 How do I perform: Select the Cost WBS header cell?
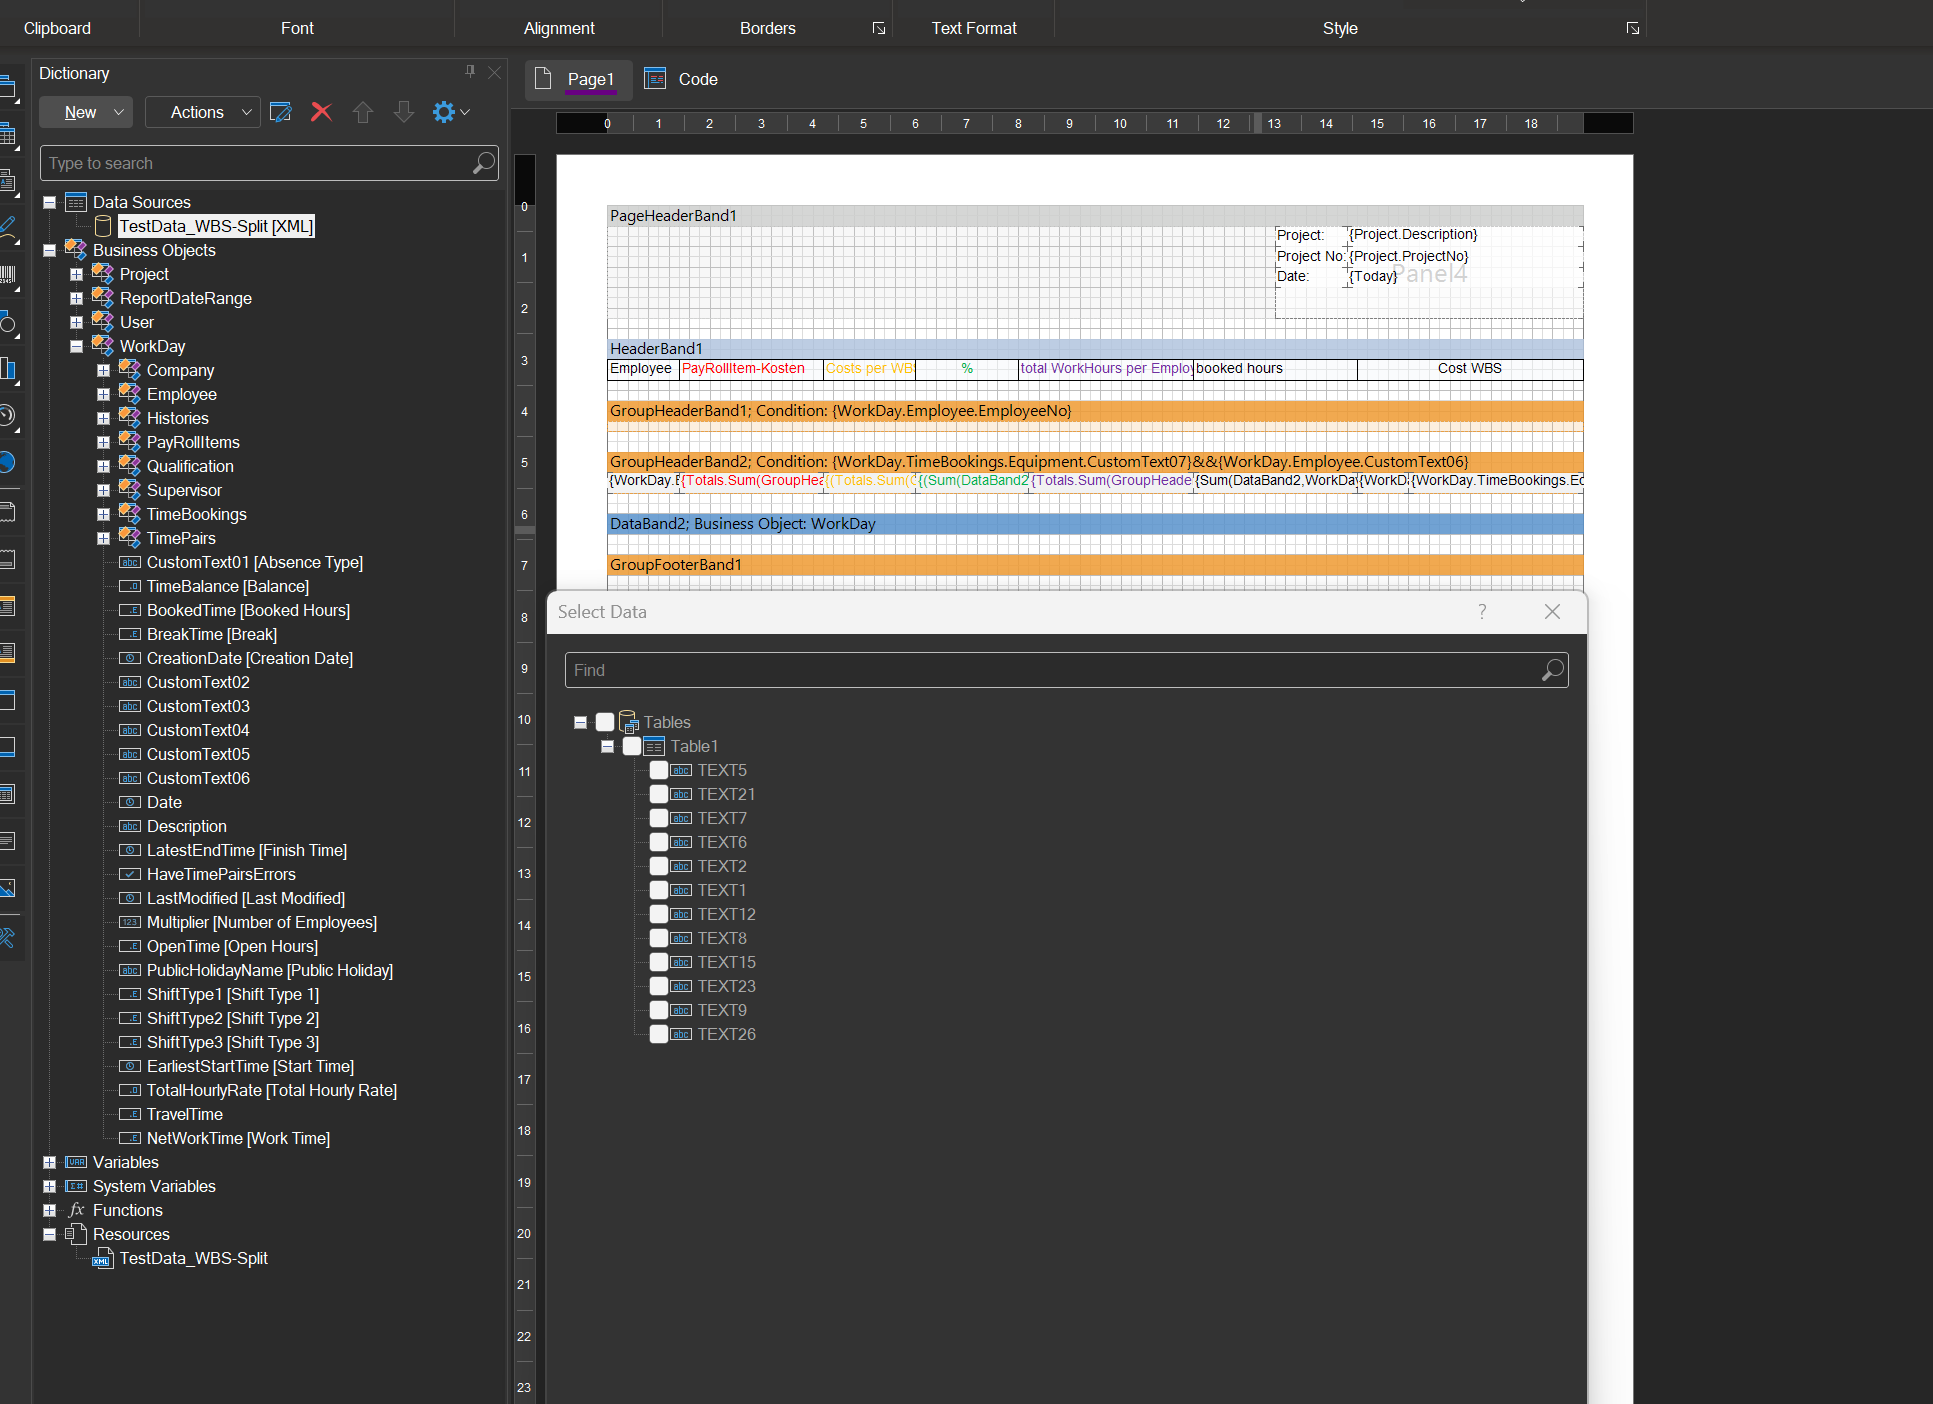tap(1469, 369)
